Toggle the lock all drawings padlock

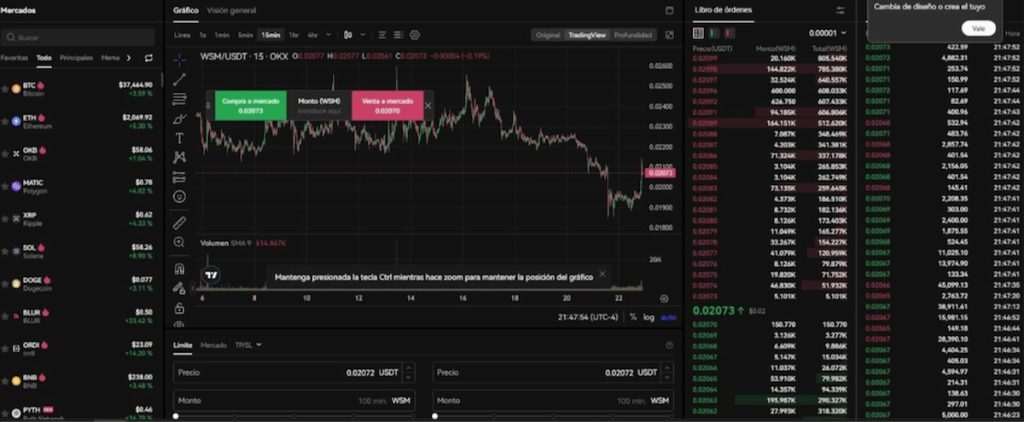[x=180, y=308]
